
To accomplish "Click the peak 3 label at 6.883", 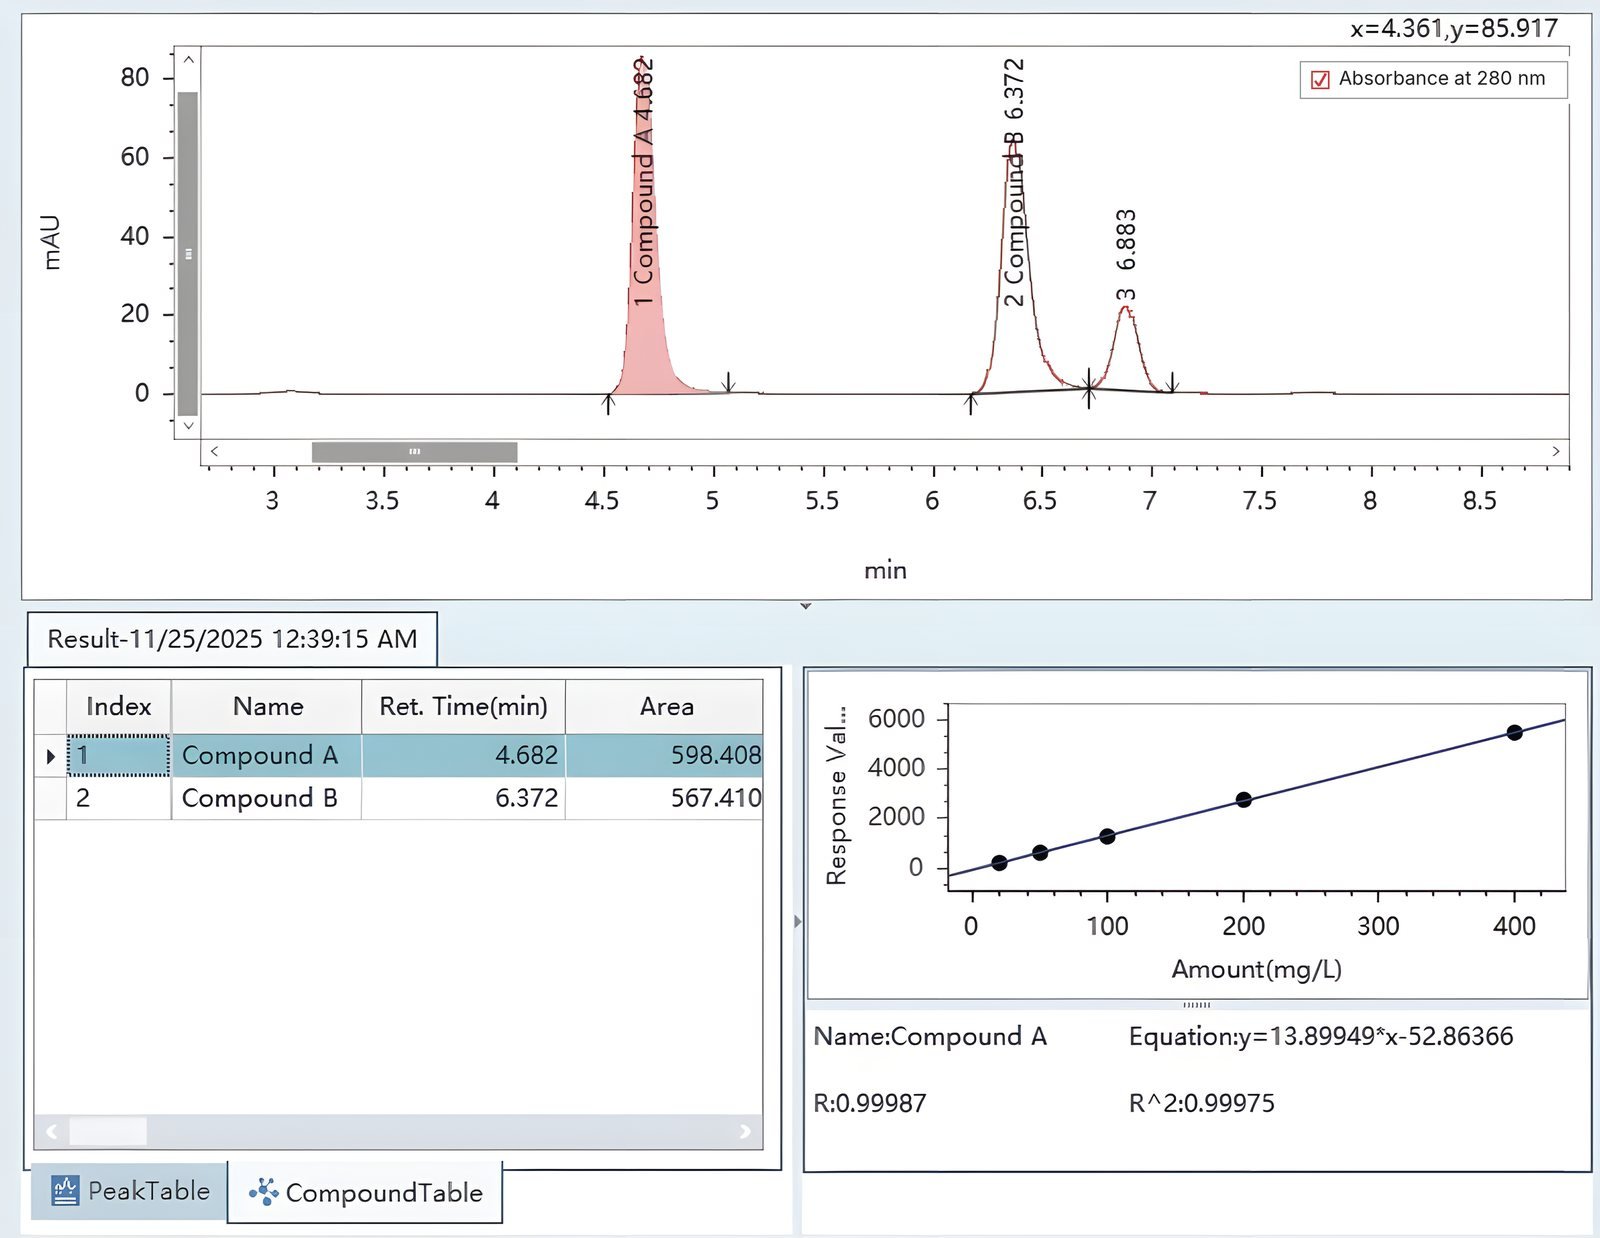I will pyautogui.click(x=1126, y=255).
